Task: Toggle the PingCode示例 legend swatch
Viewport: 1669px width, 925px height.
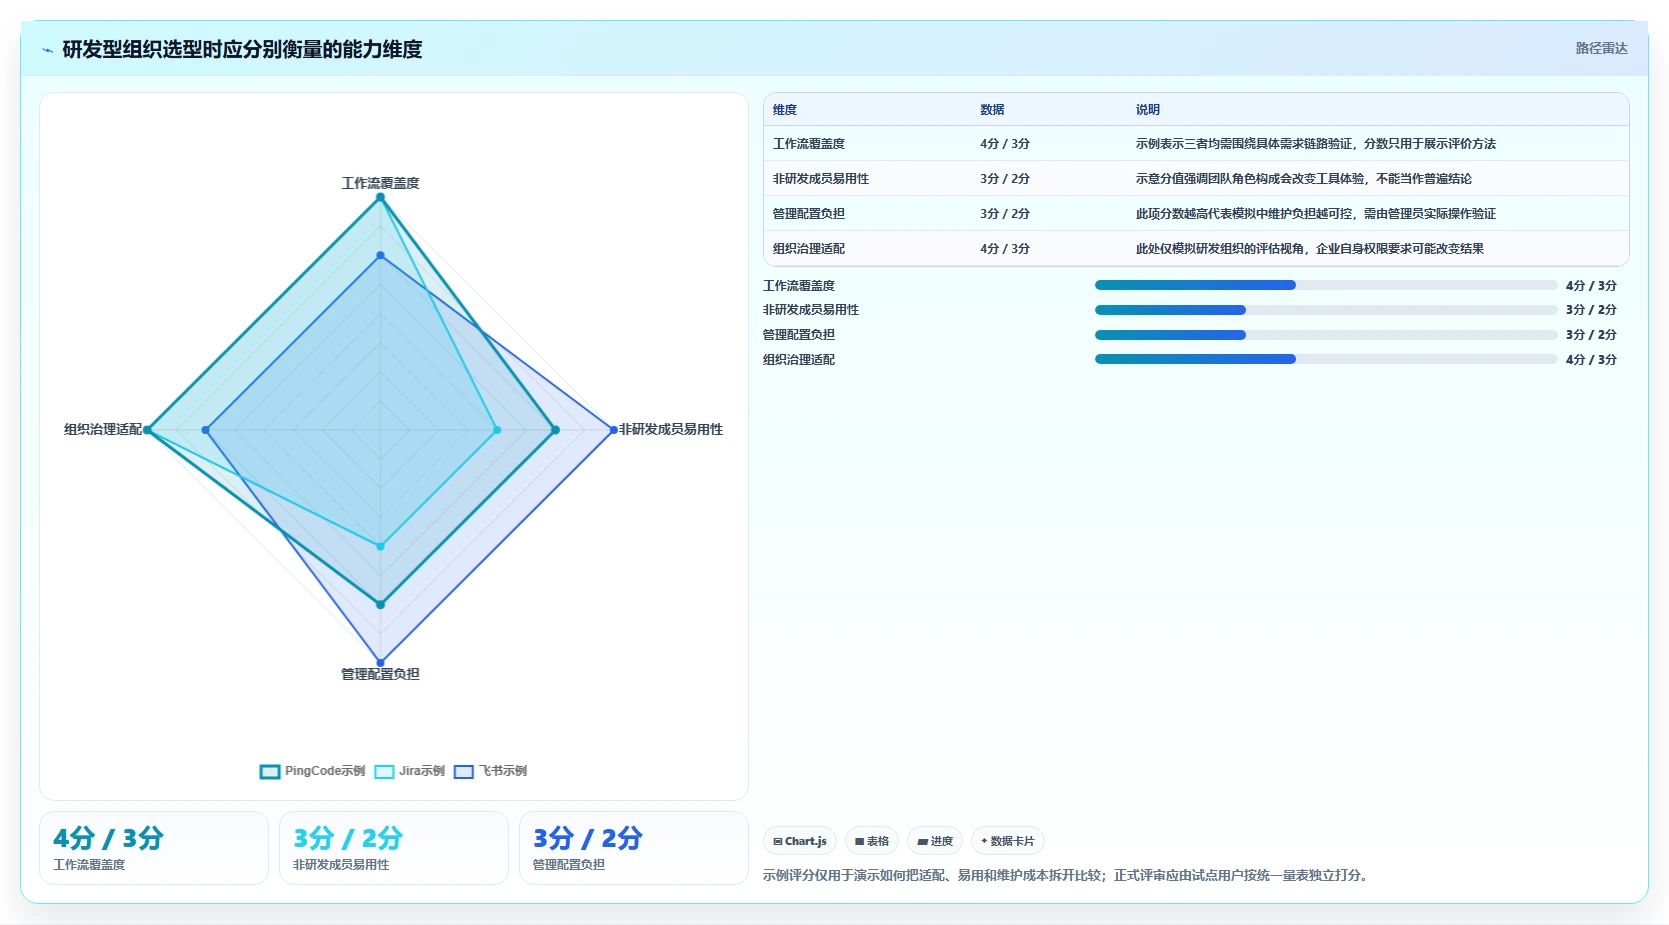Action: [270, 771]
